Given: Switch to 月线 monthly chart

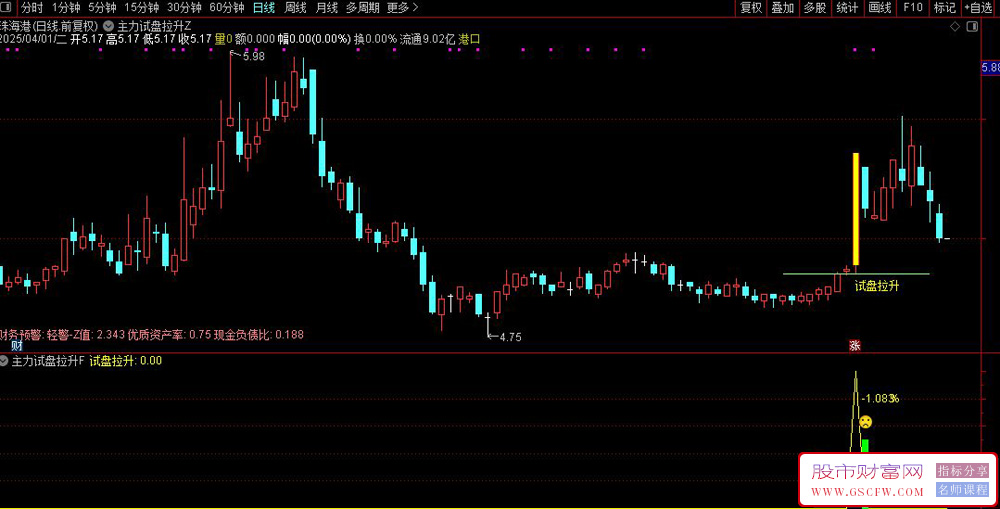Looking at the screenshot, I should pos(327,8).
